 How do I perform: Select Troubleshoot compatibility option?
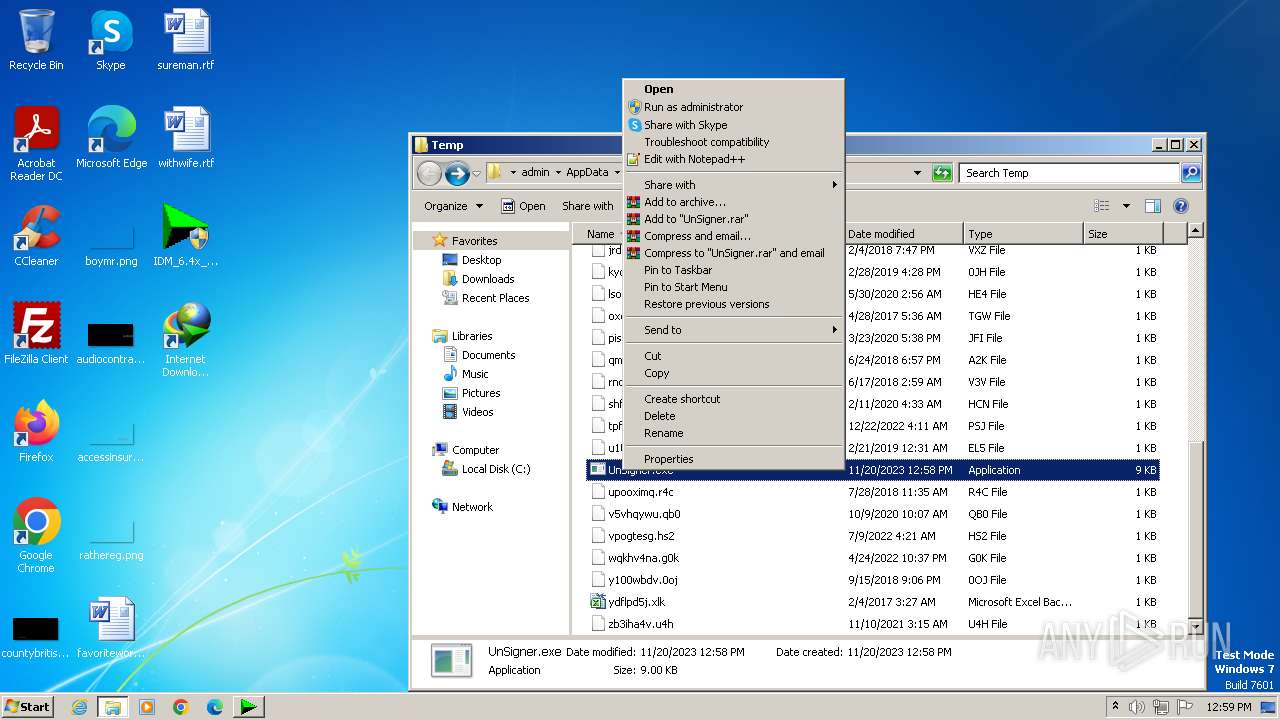733,142
